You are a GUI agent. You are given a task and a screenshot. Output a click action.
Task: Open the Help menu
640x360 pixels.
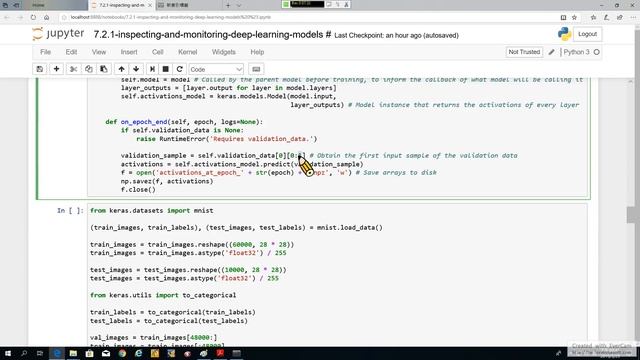tap(257, 52)
